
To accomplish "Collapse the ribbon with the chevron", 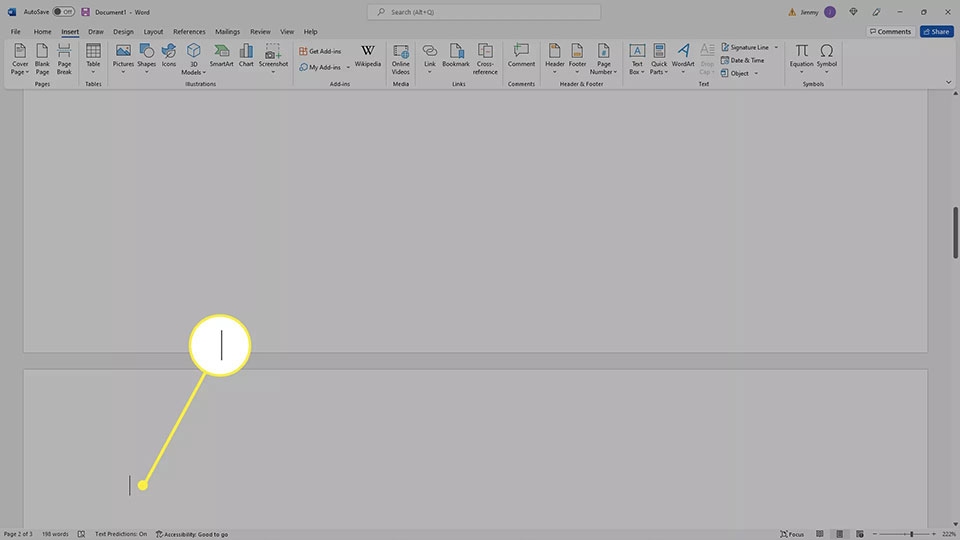I will pos(948,82).
